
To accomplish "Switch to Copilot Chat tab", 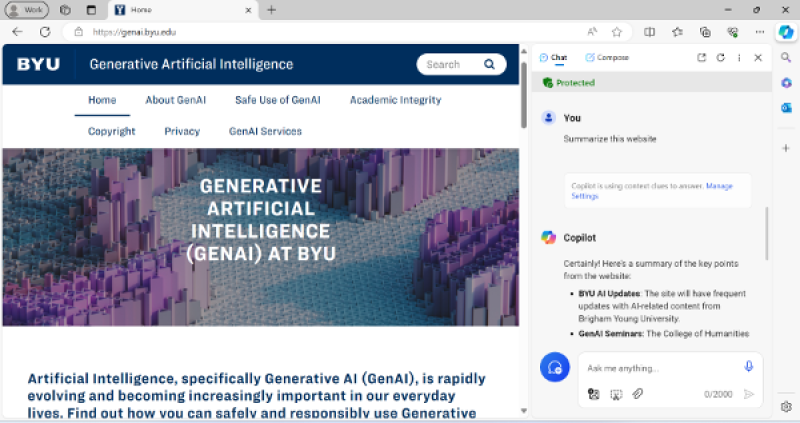I will (554, 57).
